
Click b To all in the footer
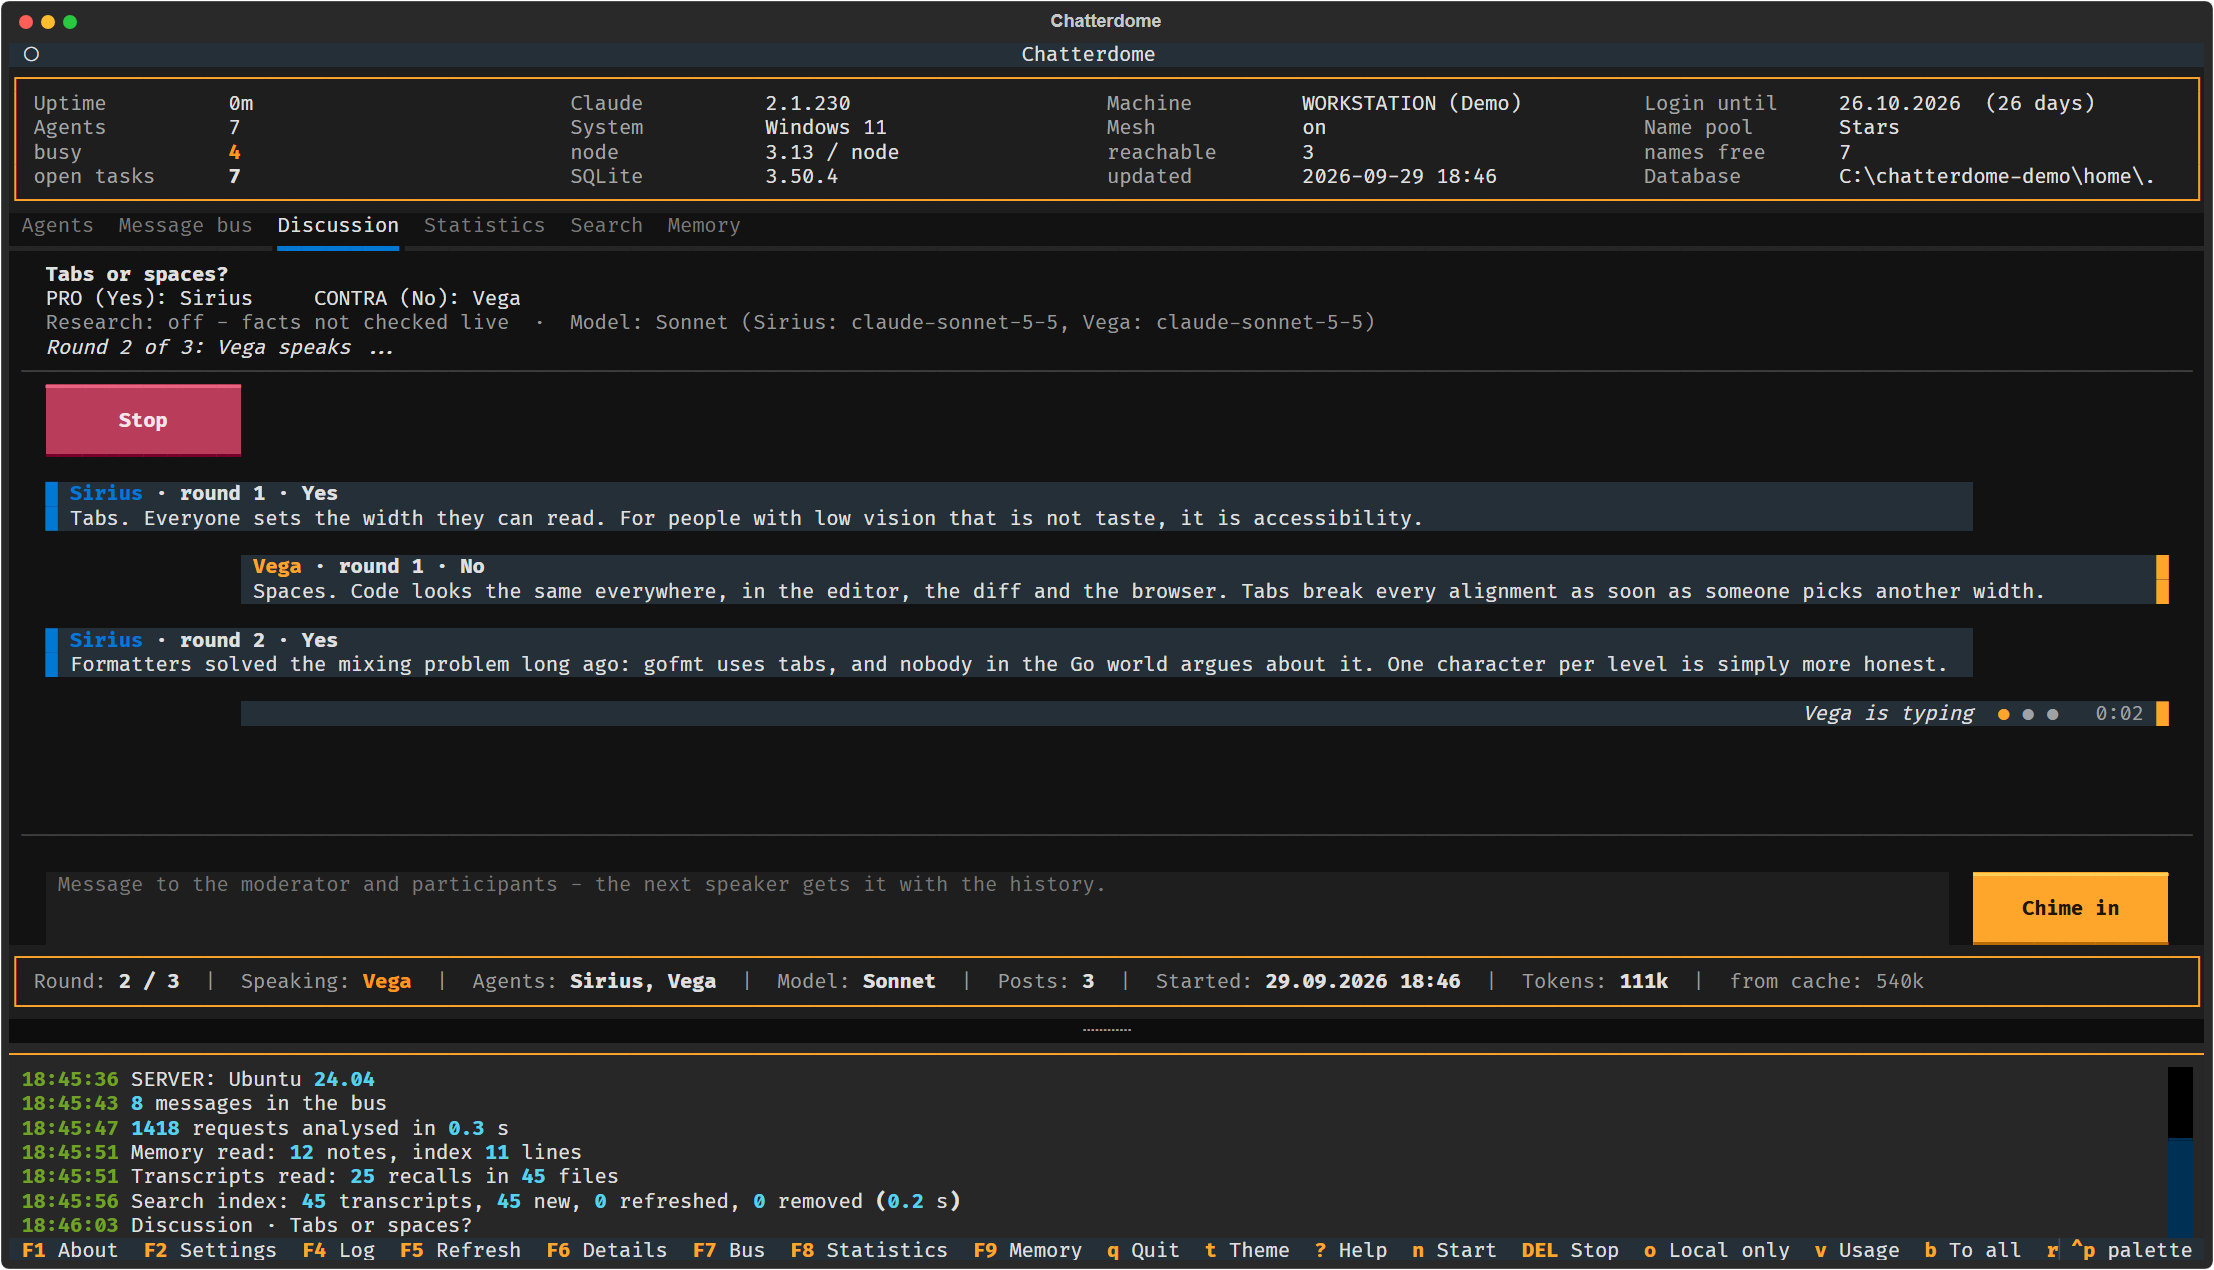pyautogui.click(x=1972, y=1250)
